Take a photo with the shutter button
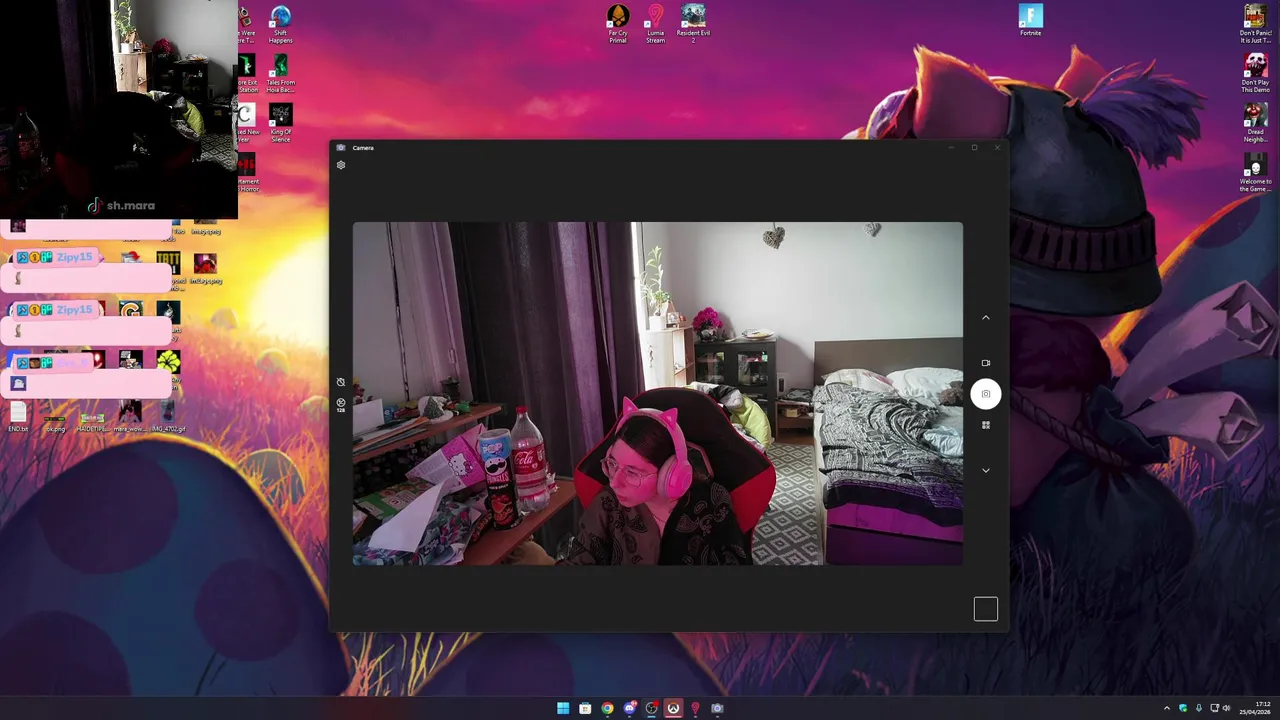1280x720 pixels. 985,394
